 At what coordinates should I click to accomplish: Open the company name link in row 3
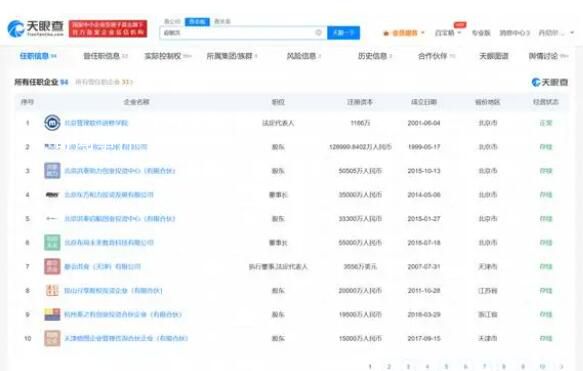pos(120,171)
